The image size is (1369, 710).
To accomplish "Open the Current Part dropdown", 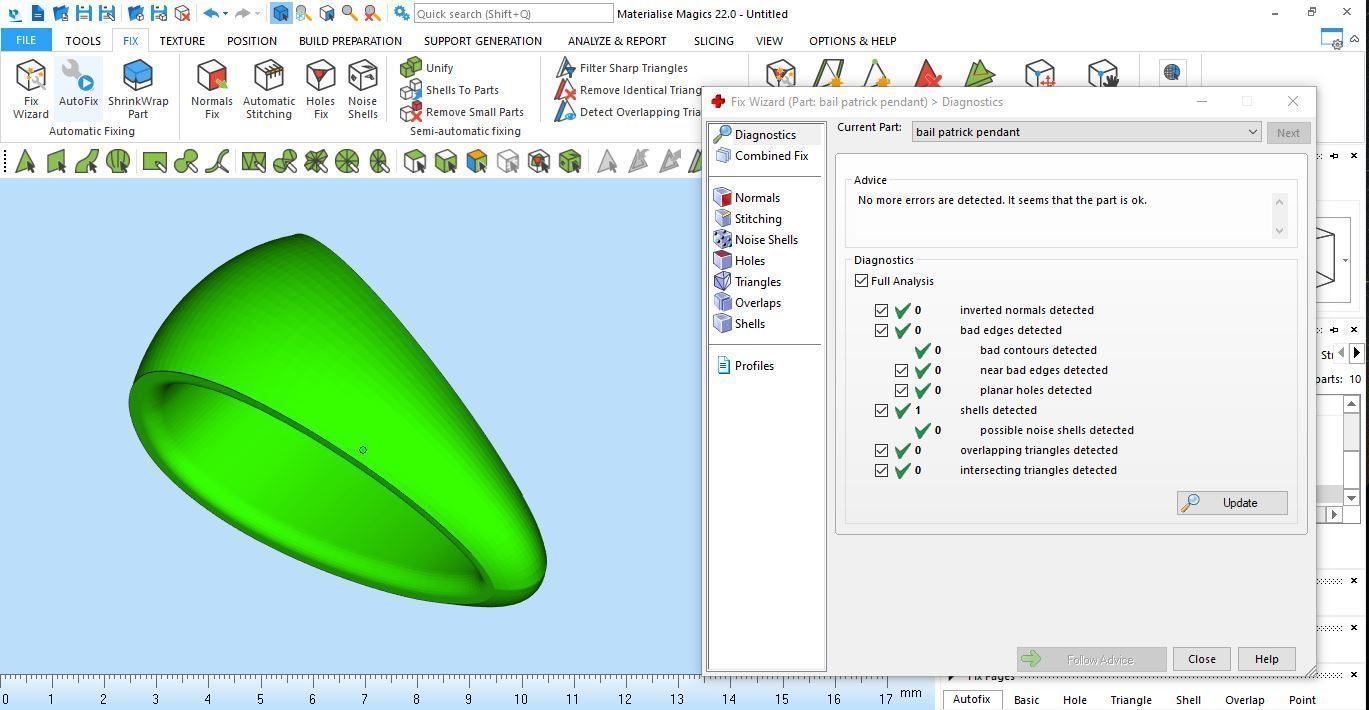I will (1086, 132).
